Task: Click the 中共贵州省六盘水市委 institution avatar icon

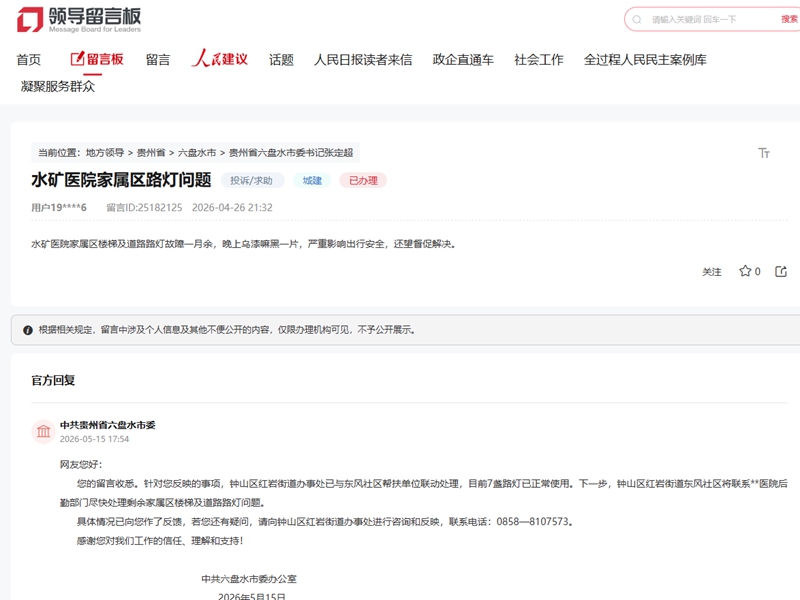Action: 43,431
